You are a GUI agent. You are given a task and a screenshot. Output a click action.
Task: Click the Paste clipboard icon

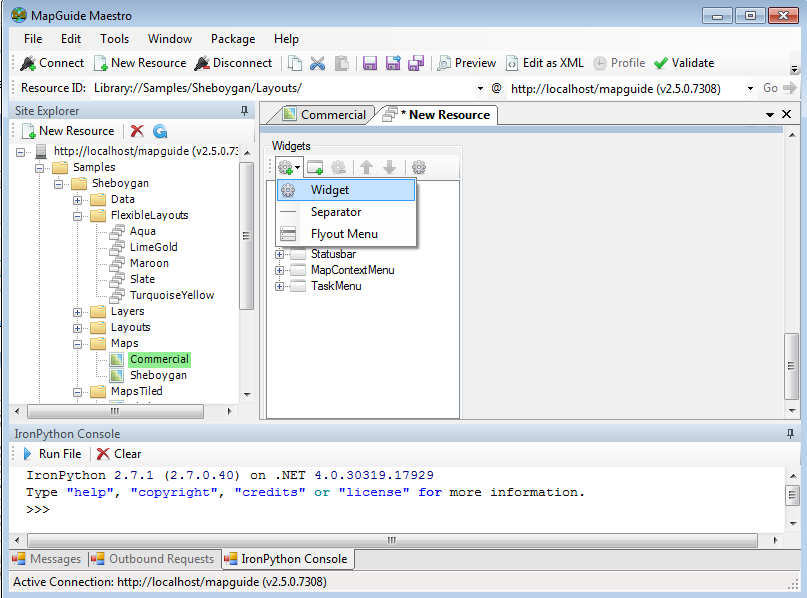pos(341,63)
